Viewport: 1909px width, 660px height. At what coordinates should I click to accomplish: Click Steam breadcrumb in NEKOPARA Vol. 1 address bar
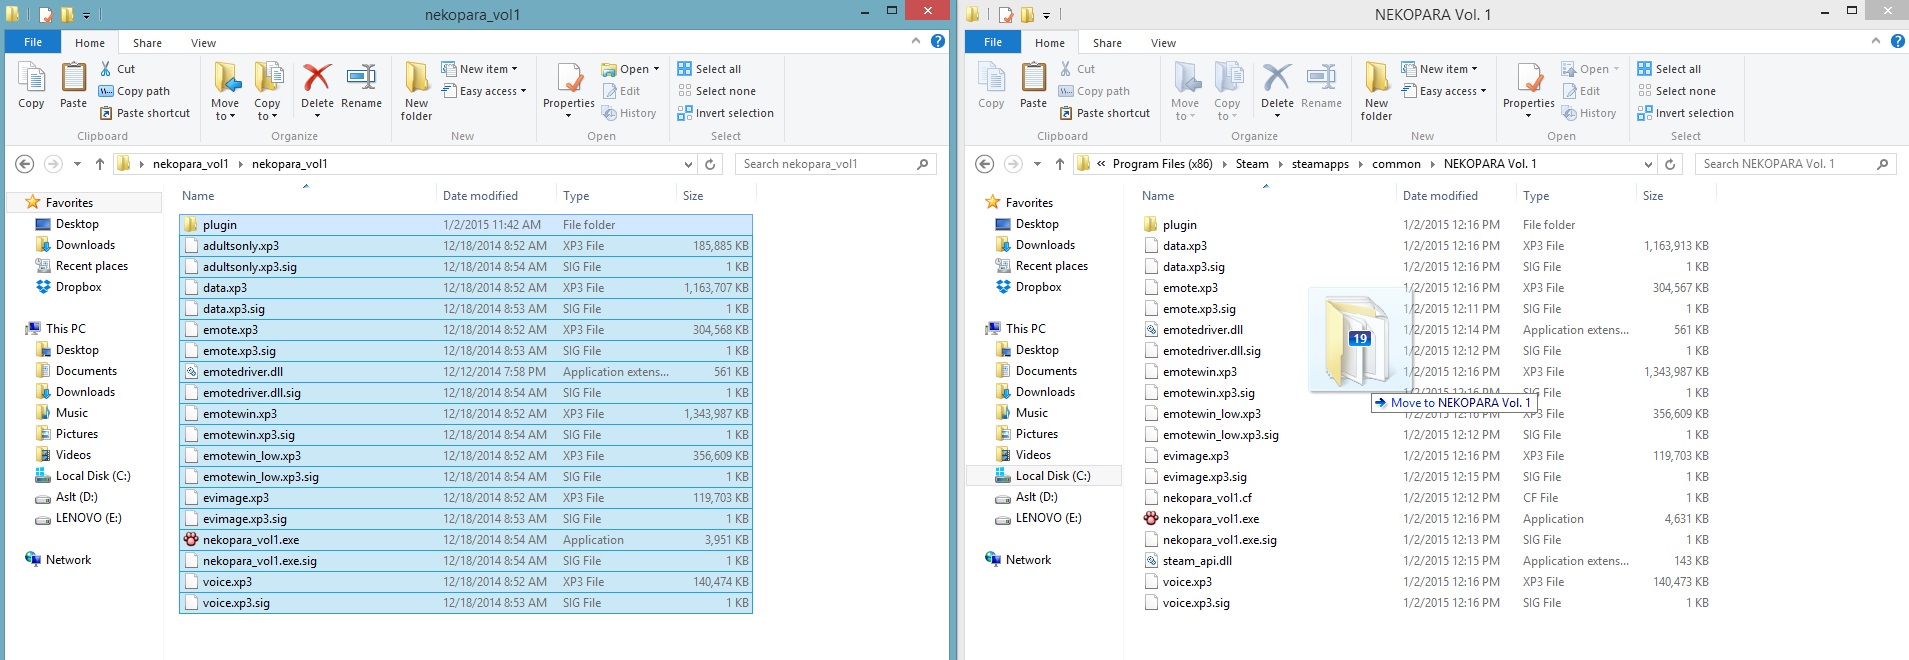[x=1252, y=164]
